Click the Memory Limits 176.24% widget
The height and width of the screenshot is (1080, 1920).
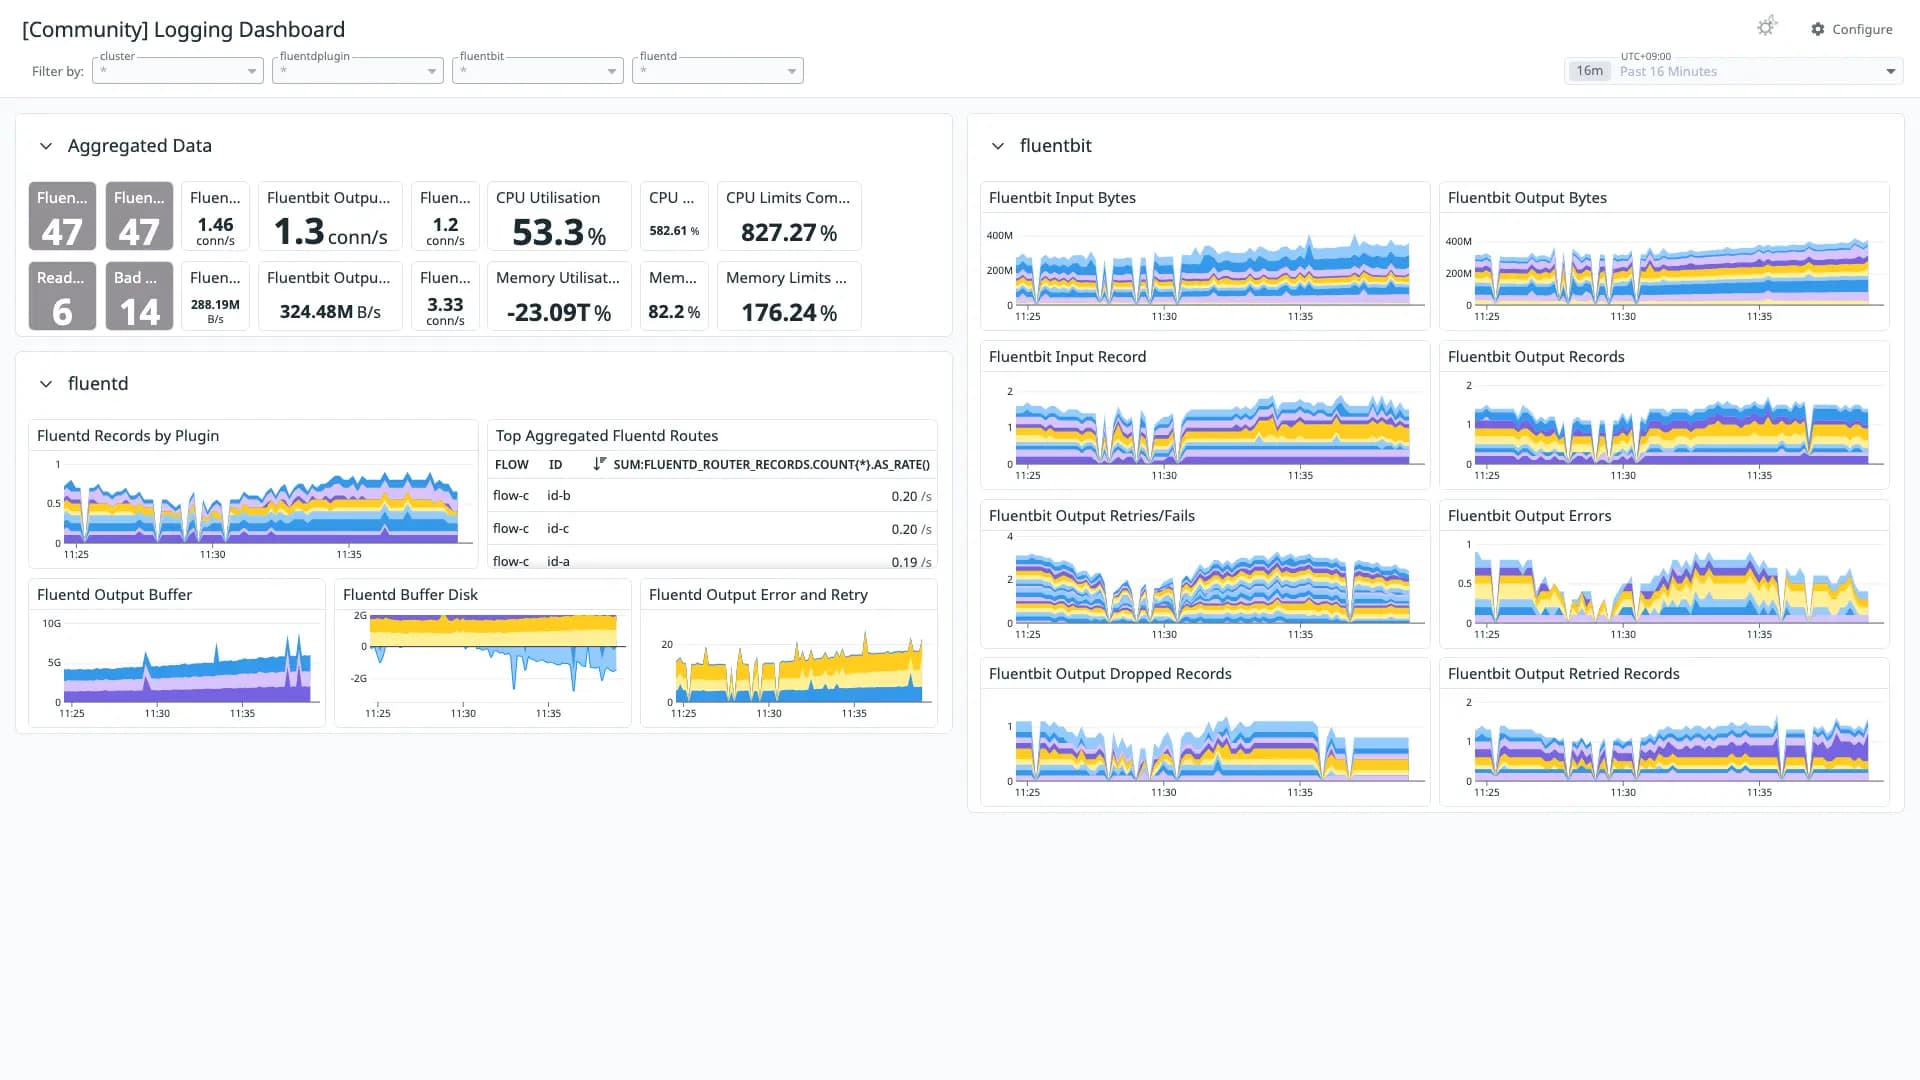point(789,296)
